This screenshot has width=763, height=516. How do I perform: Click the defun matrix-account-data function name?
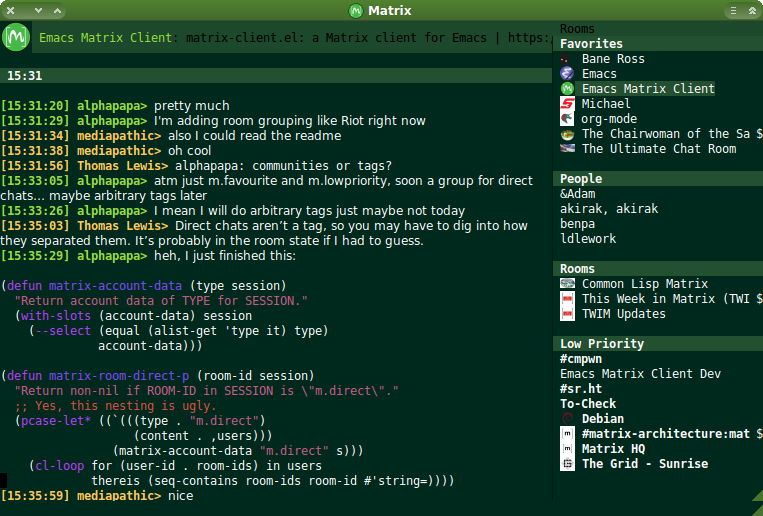(115, 286)
